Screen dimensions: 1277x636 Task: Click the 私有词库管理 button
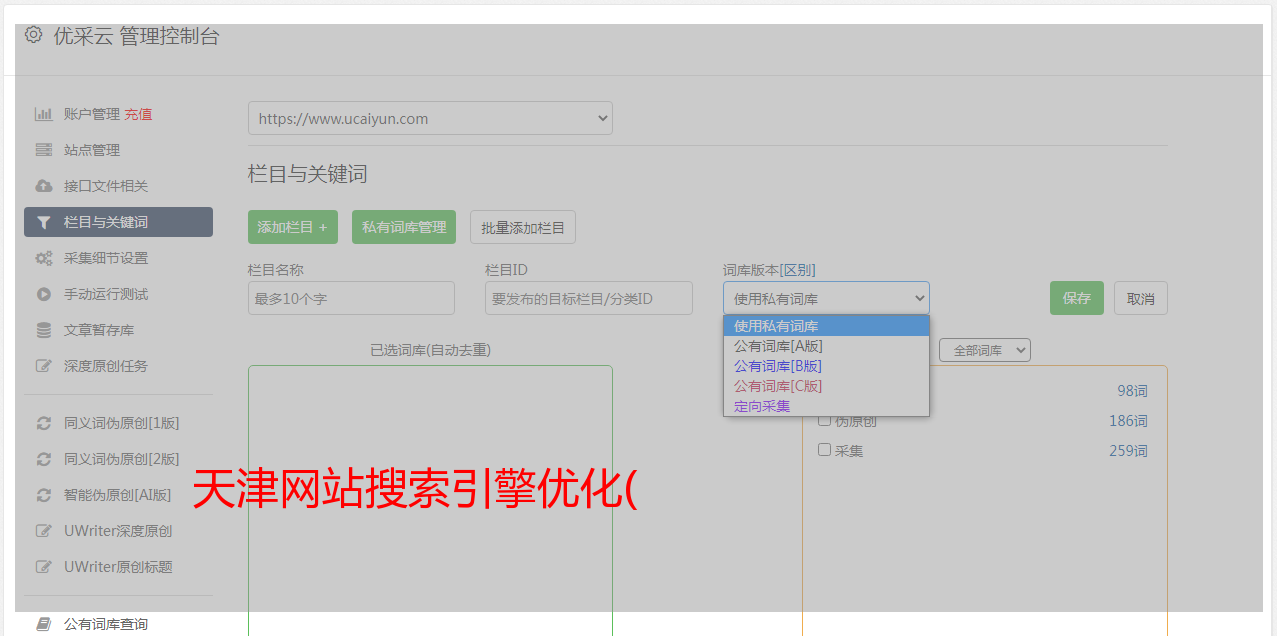(404, 227)
